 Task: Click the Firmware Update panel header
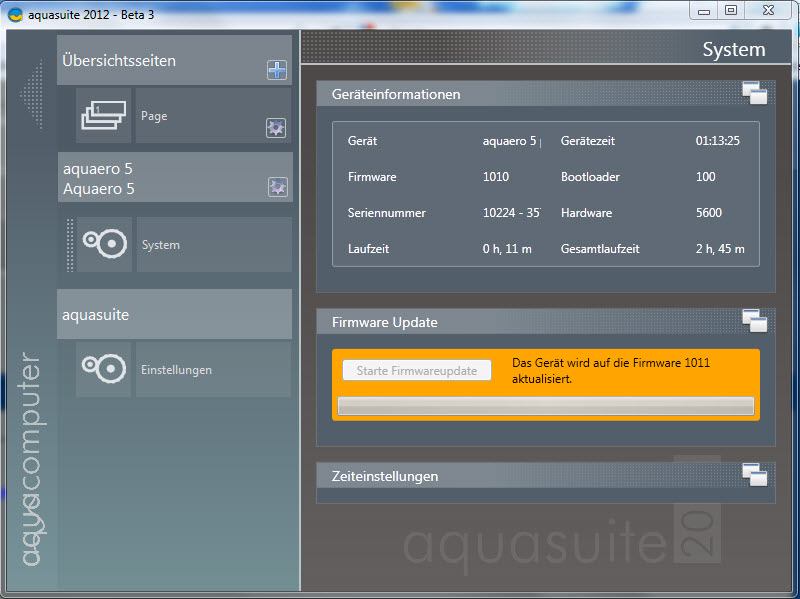click(546, 322)
